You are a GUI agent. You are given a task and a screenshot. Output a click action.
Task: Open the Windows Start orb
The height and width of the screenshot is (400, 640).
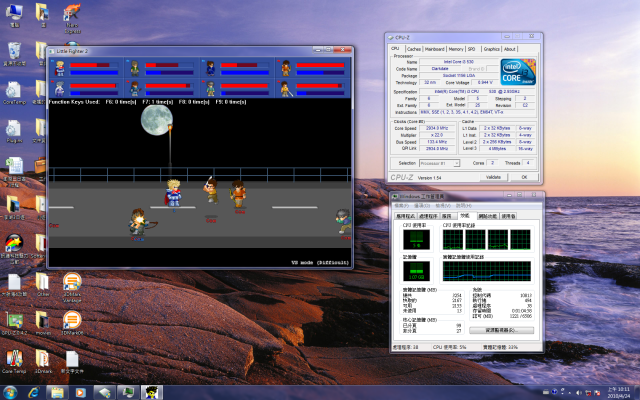point(10,393)
